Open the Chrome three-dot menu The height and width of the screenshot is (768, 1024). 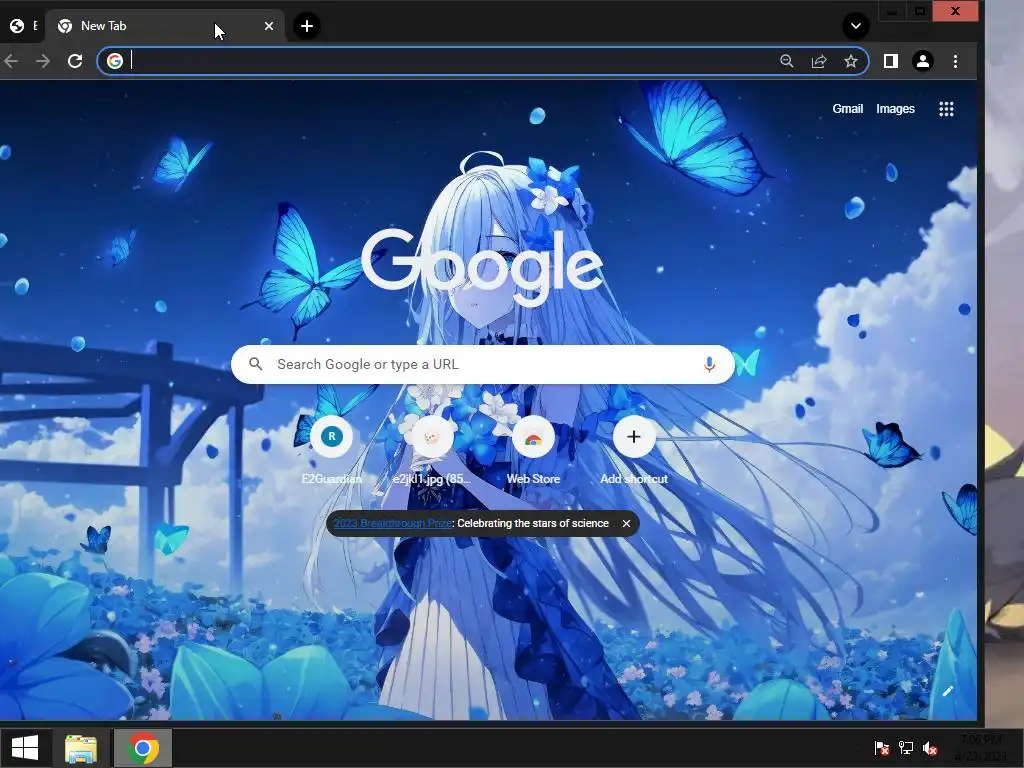(x=955, y=61)
